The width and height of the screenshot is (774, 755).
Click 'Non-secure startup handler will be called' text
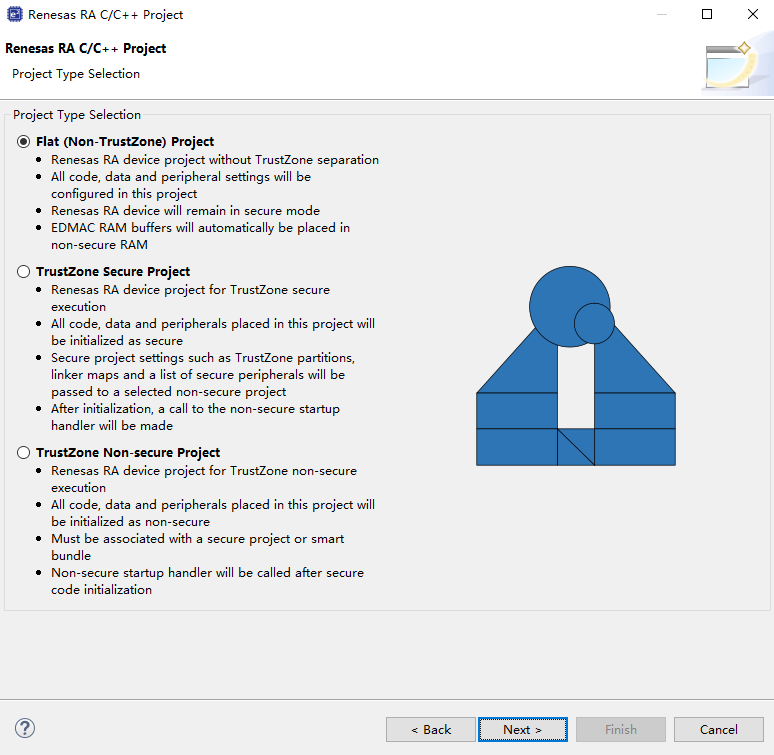tap(171, 573)
